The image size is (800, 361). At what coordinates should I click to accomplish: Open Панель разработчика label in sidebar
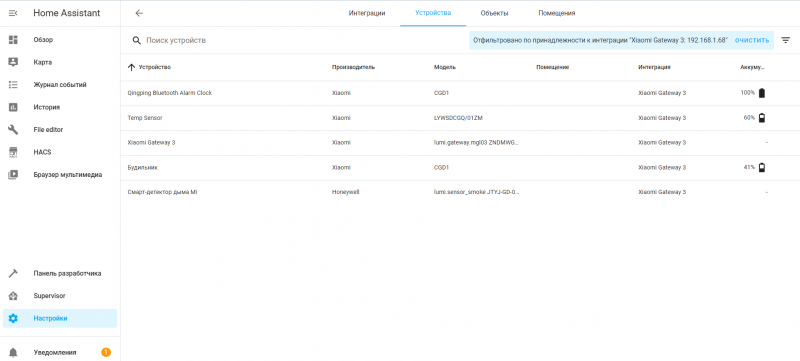tap(67, 273)
